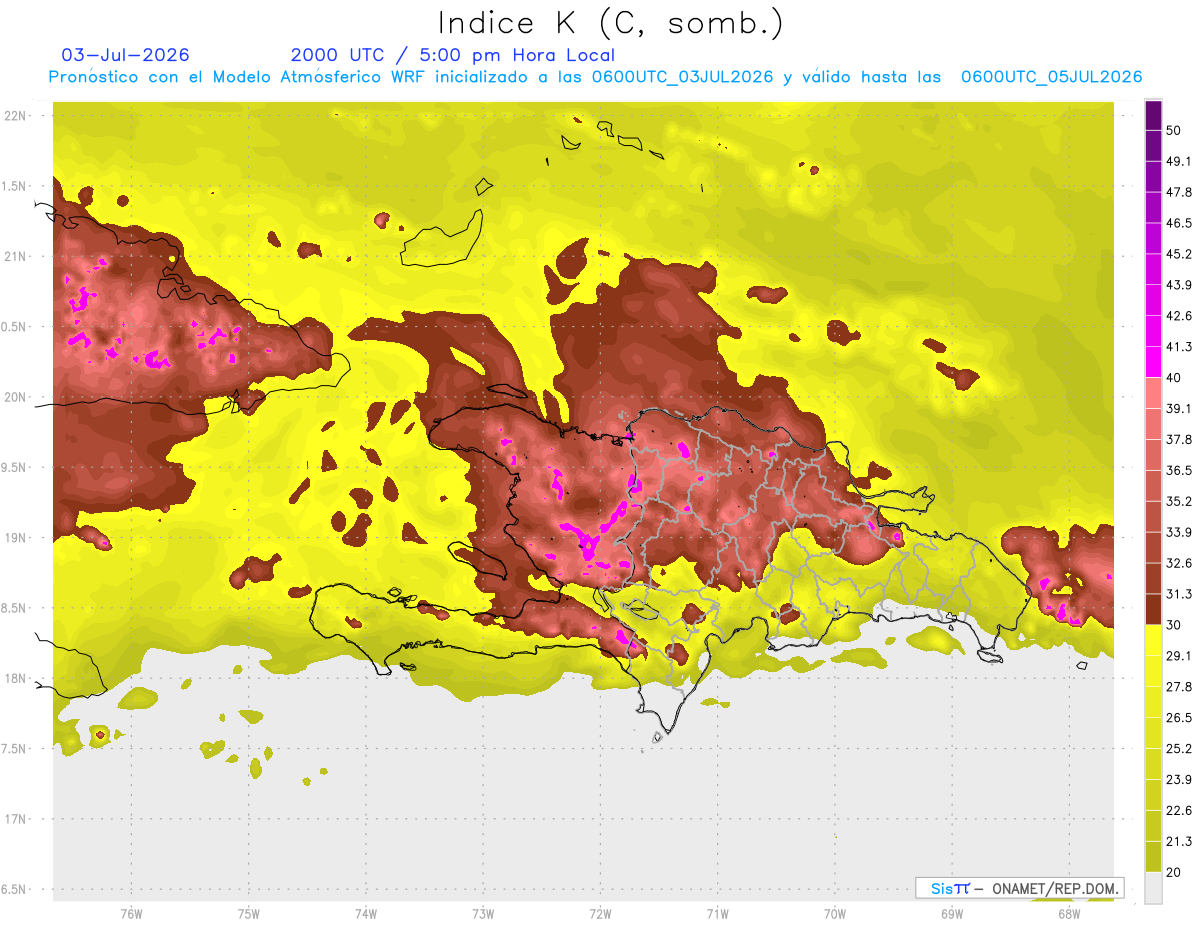Screen dimensions: 1200x927
Task: Click the latitude label "18N"
Action: coord(16,678)
